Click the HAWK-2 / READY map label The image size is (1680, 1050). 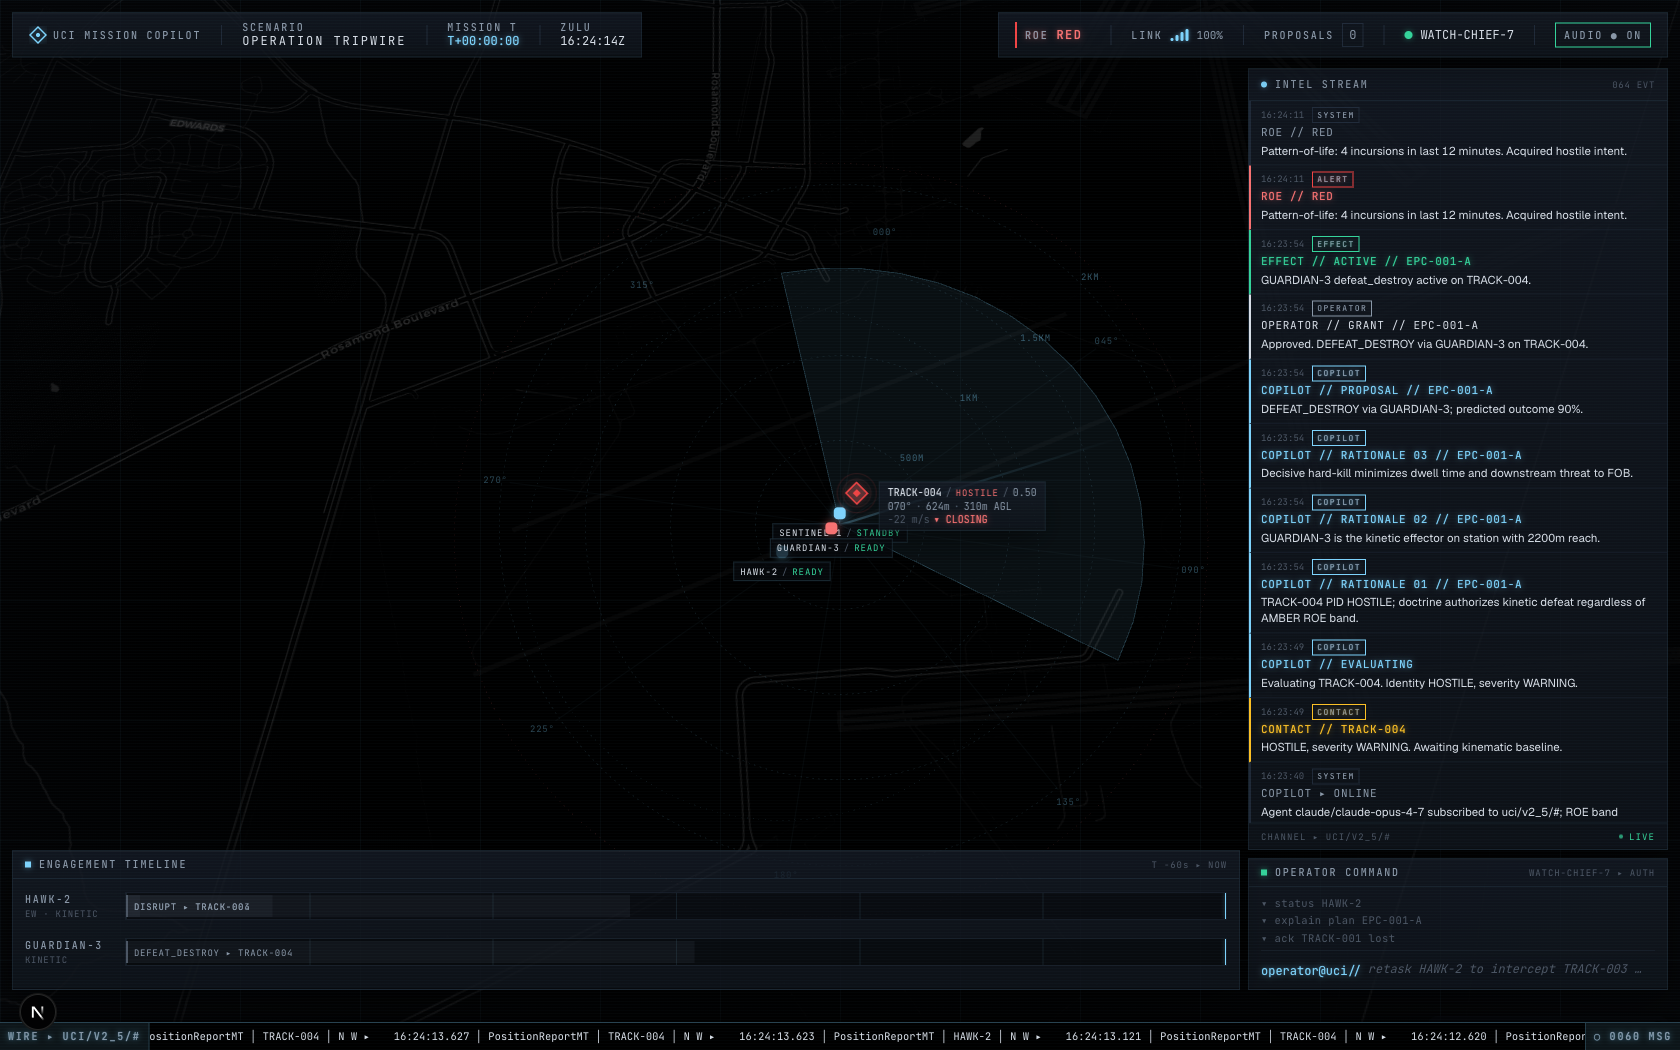click(782, 572)
